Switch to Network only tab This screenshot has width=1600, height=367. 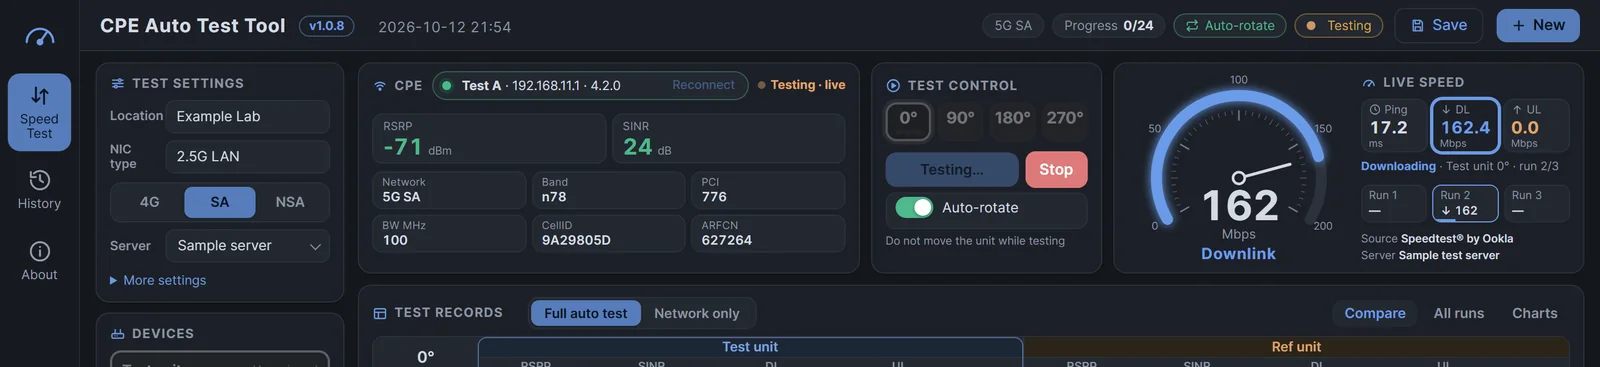[x=697, y=314]
